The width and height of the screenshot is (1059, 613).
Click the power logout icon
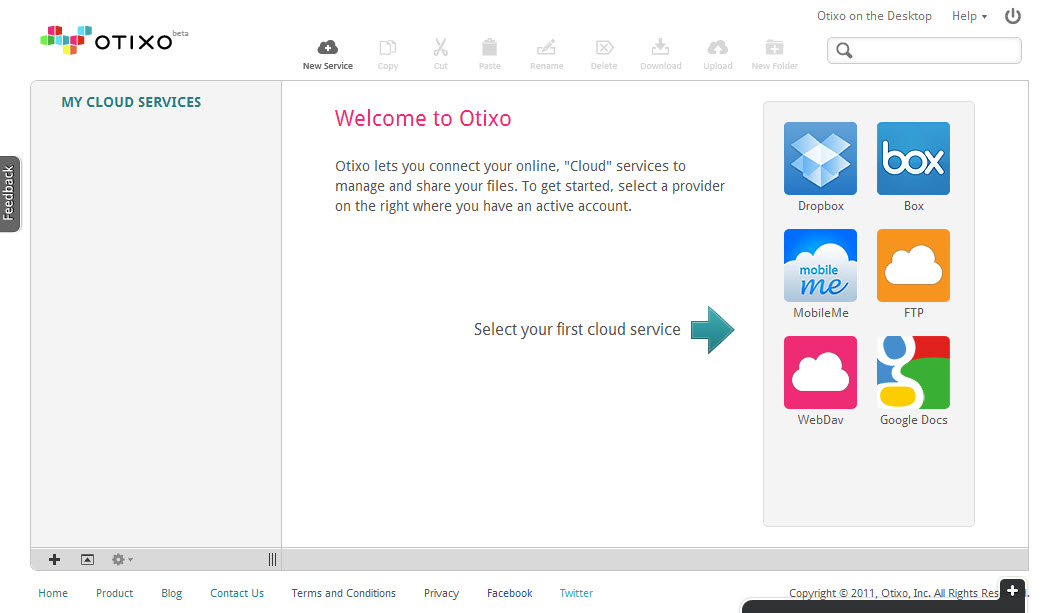click(x=1012, y=16)
